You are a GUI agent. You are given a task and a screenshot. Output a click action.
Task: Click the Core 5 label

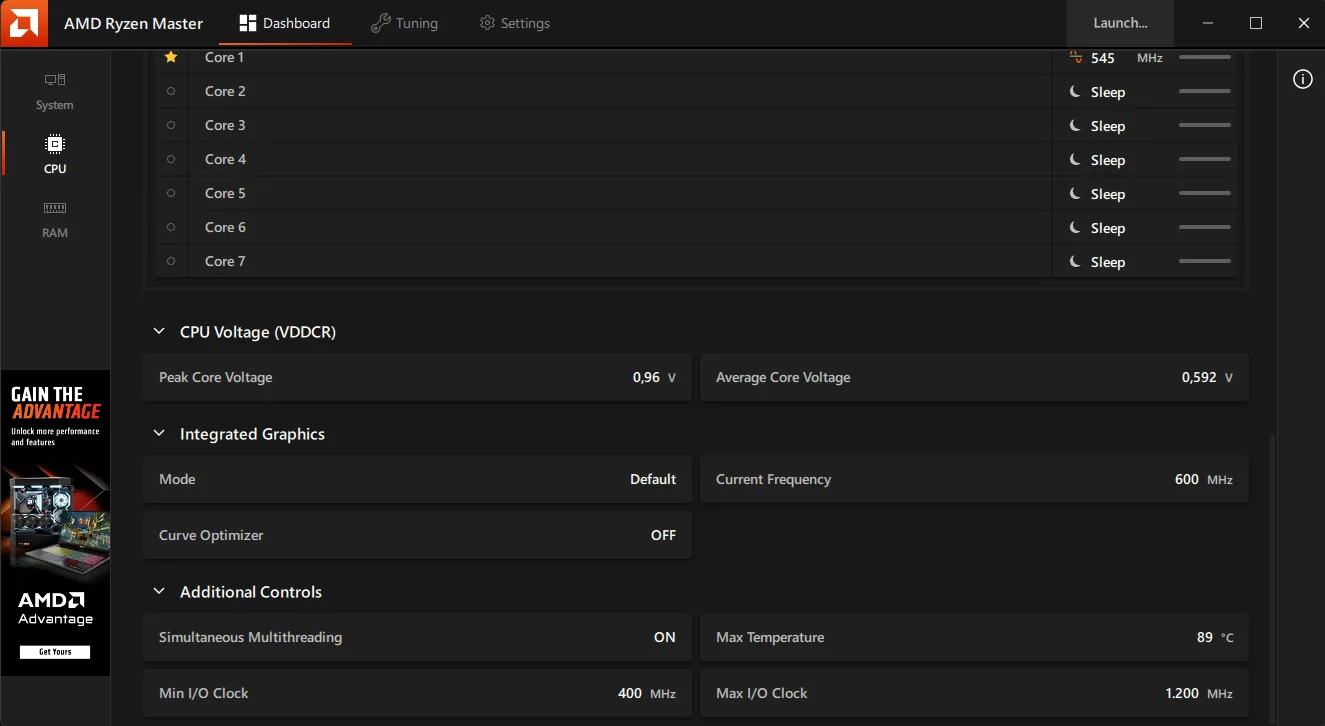coord(225,193)
